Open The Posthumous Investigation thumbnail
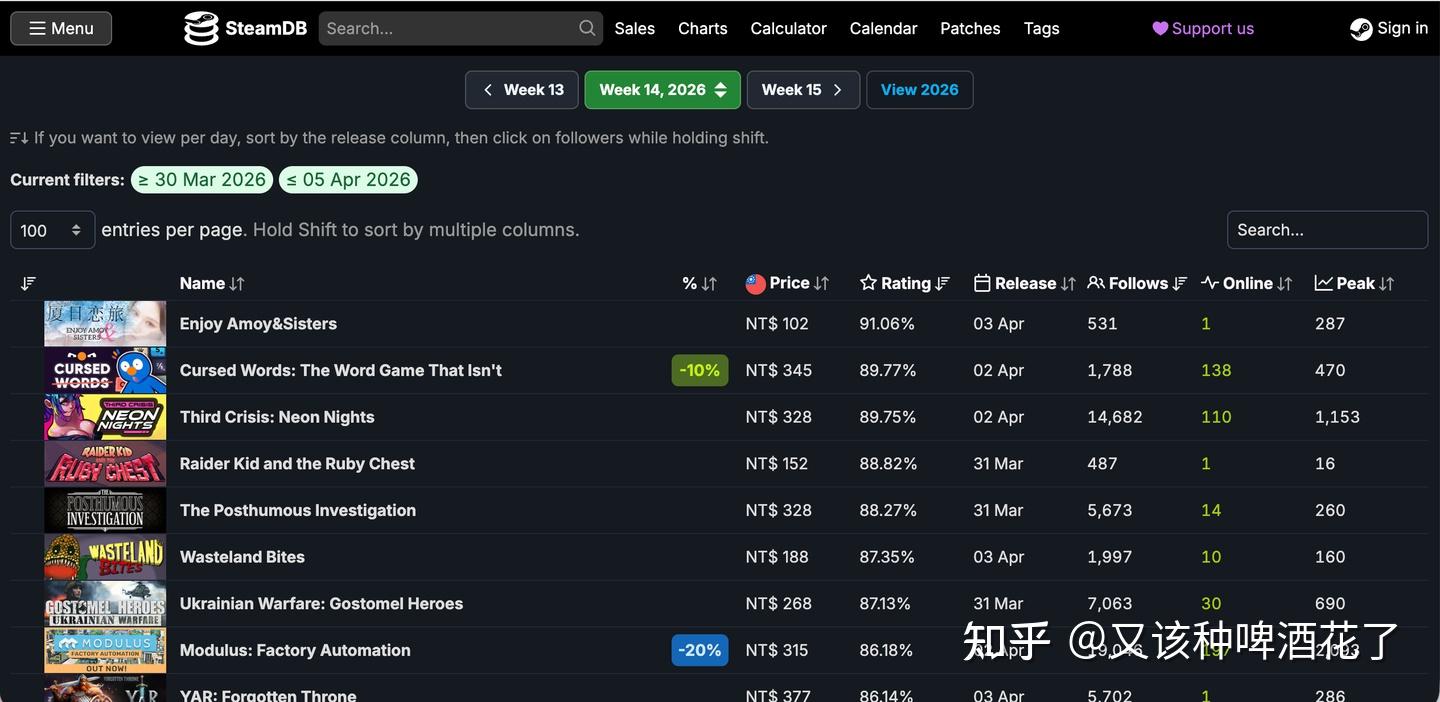The height and width of the screenshot is (702, 1440). coord(105,511)
